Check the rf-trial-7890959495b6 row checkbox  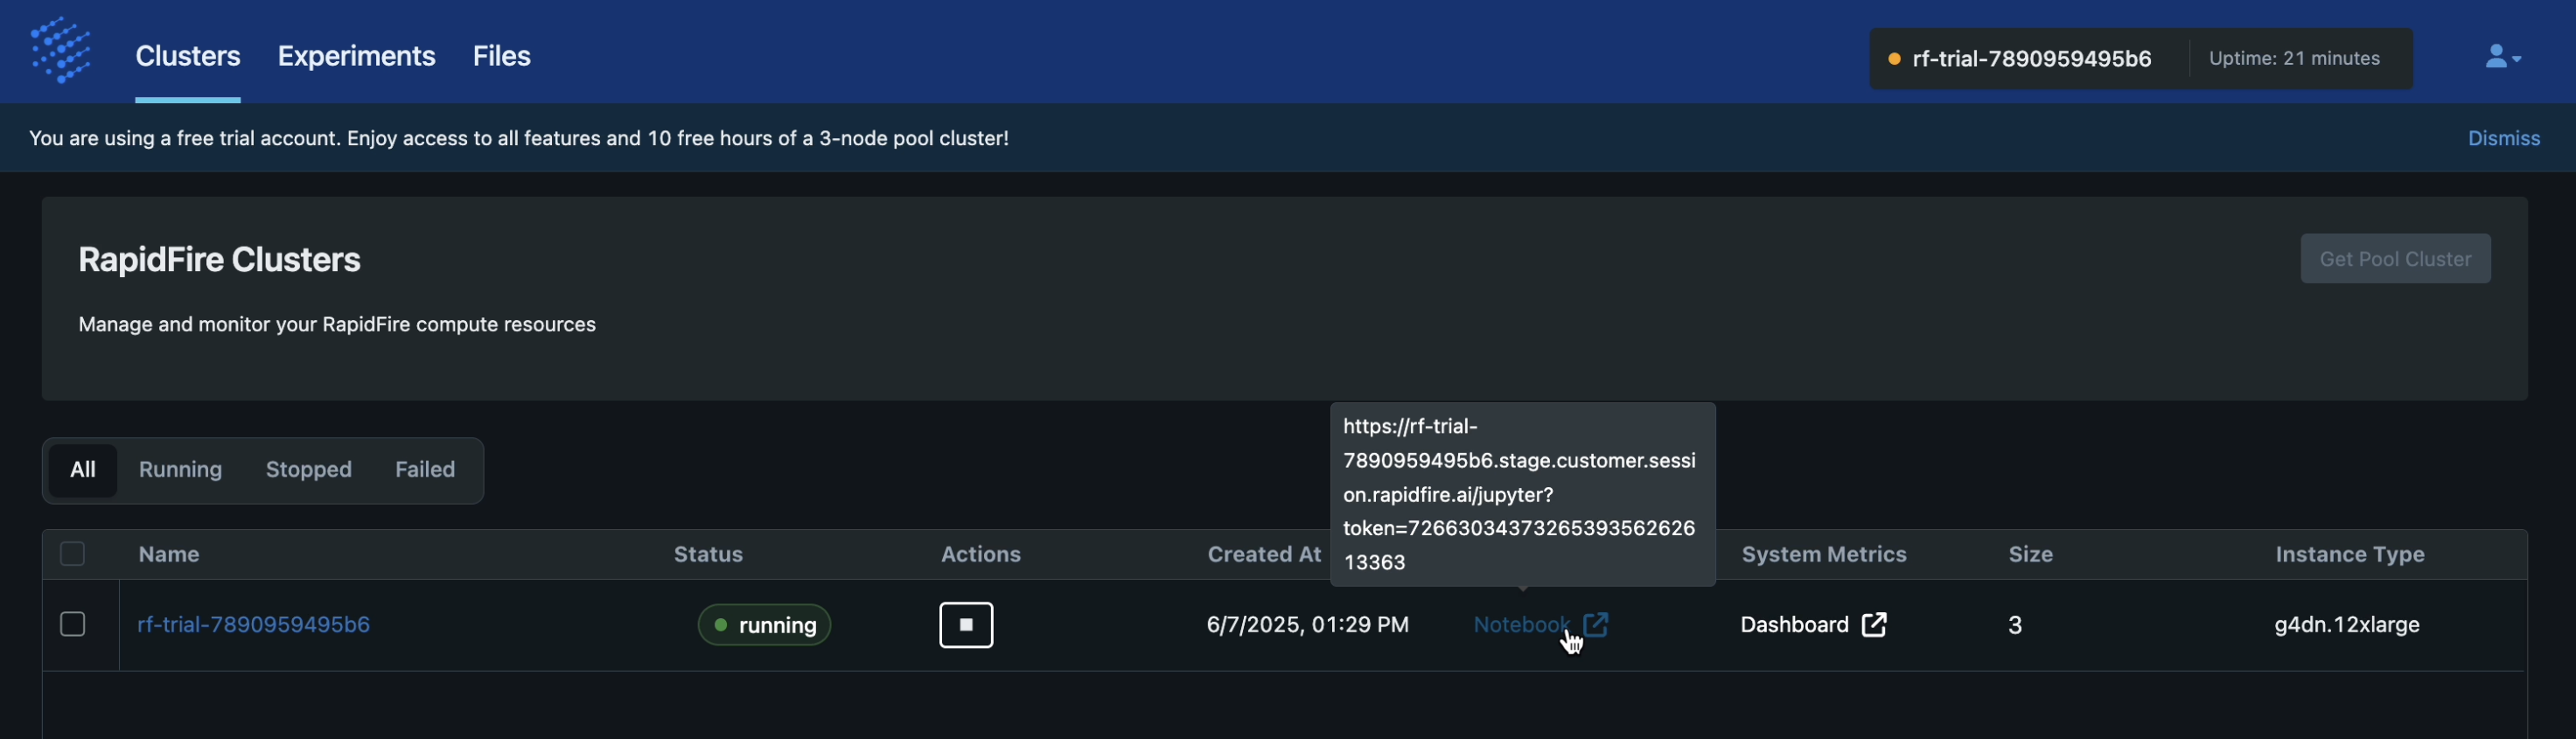[x=72, y=625]
